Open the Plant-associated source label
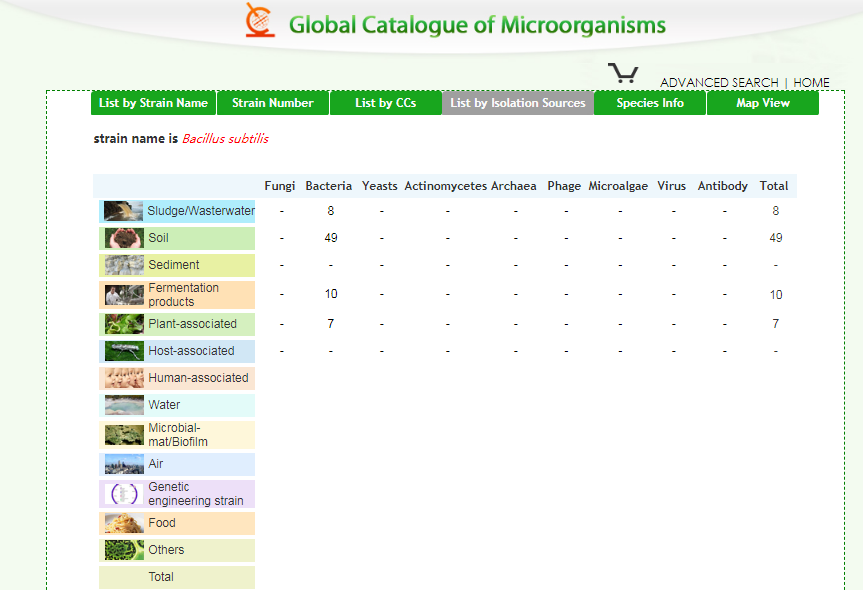863x590 pixels. 193,324
